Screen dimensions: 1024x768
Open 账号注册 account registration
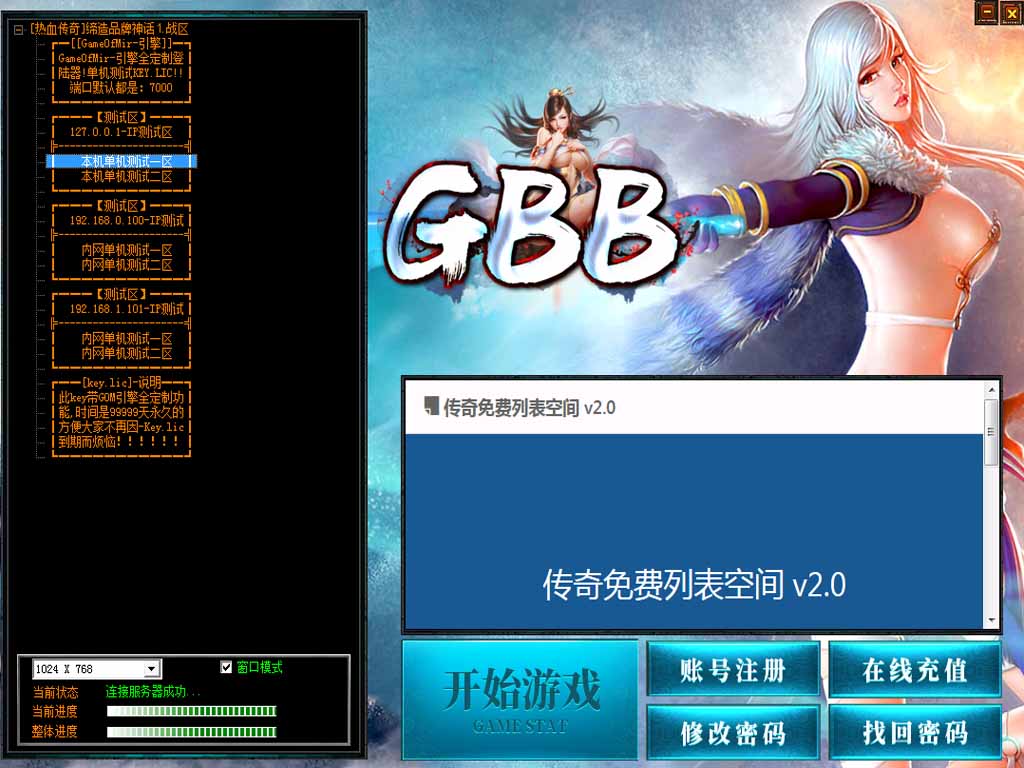click(x=733, y=670)
